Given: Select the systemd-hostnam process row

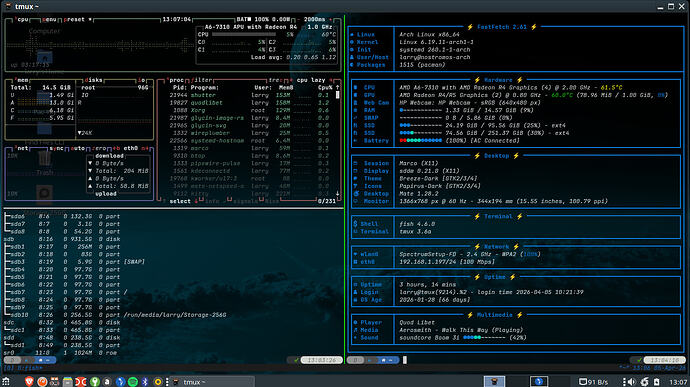Looking at the screenshot, I should point(251,140).
